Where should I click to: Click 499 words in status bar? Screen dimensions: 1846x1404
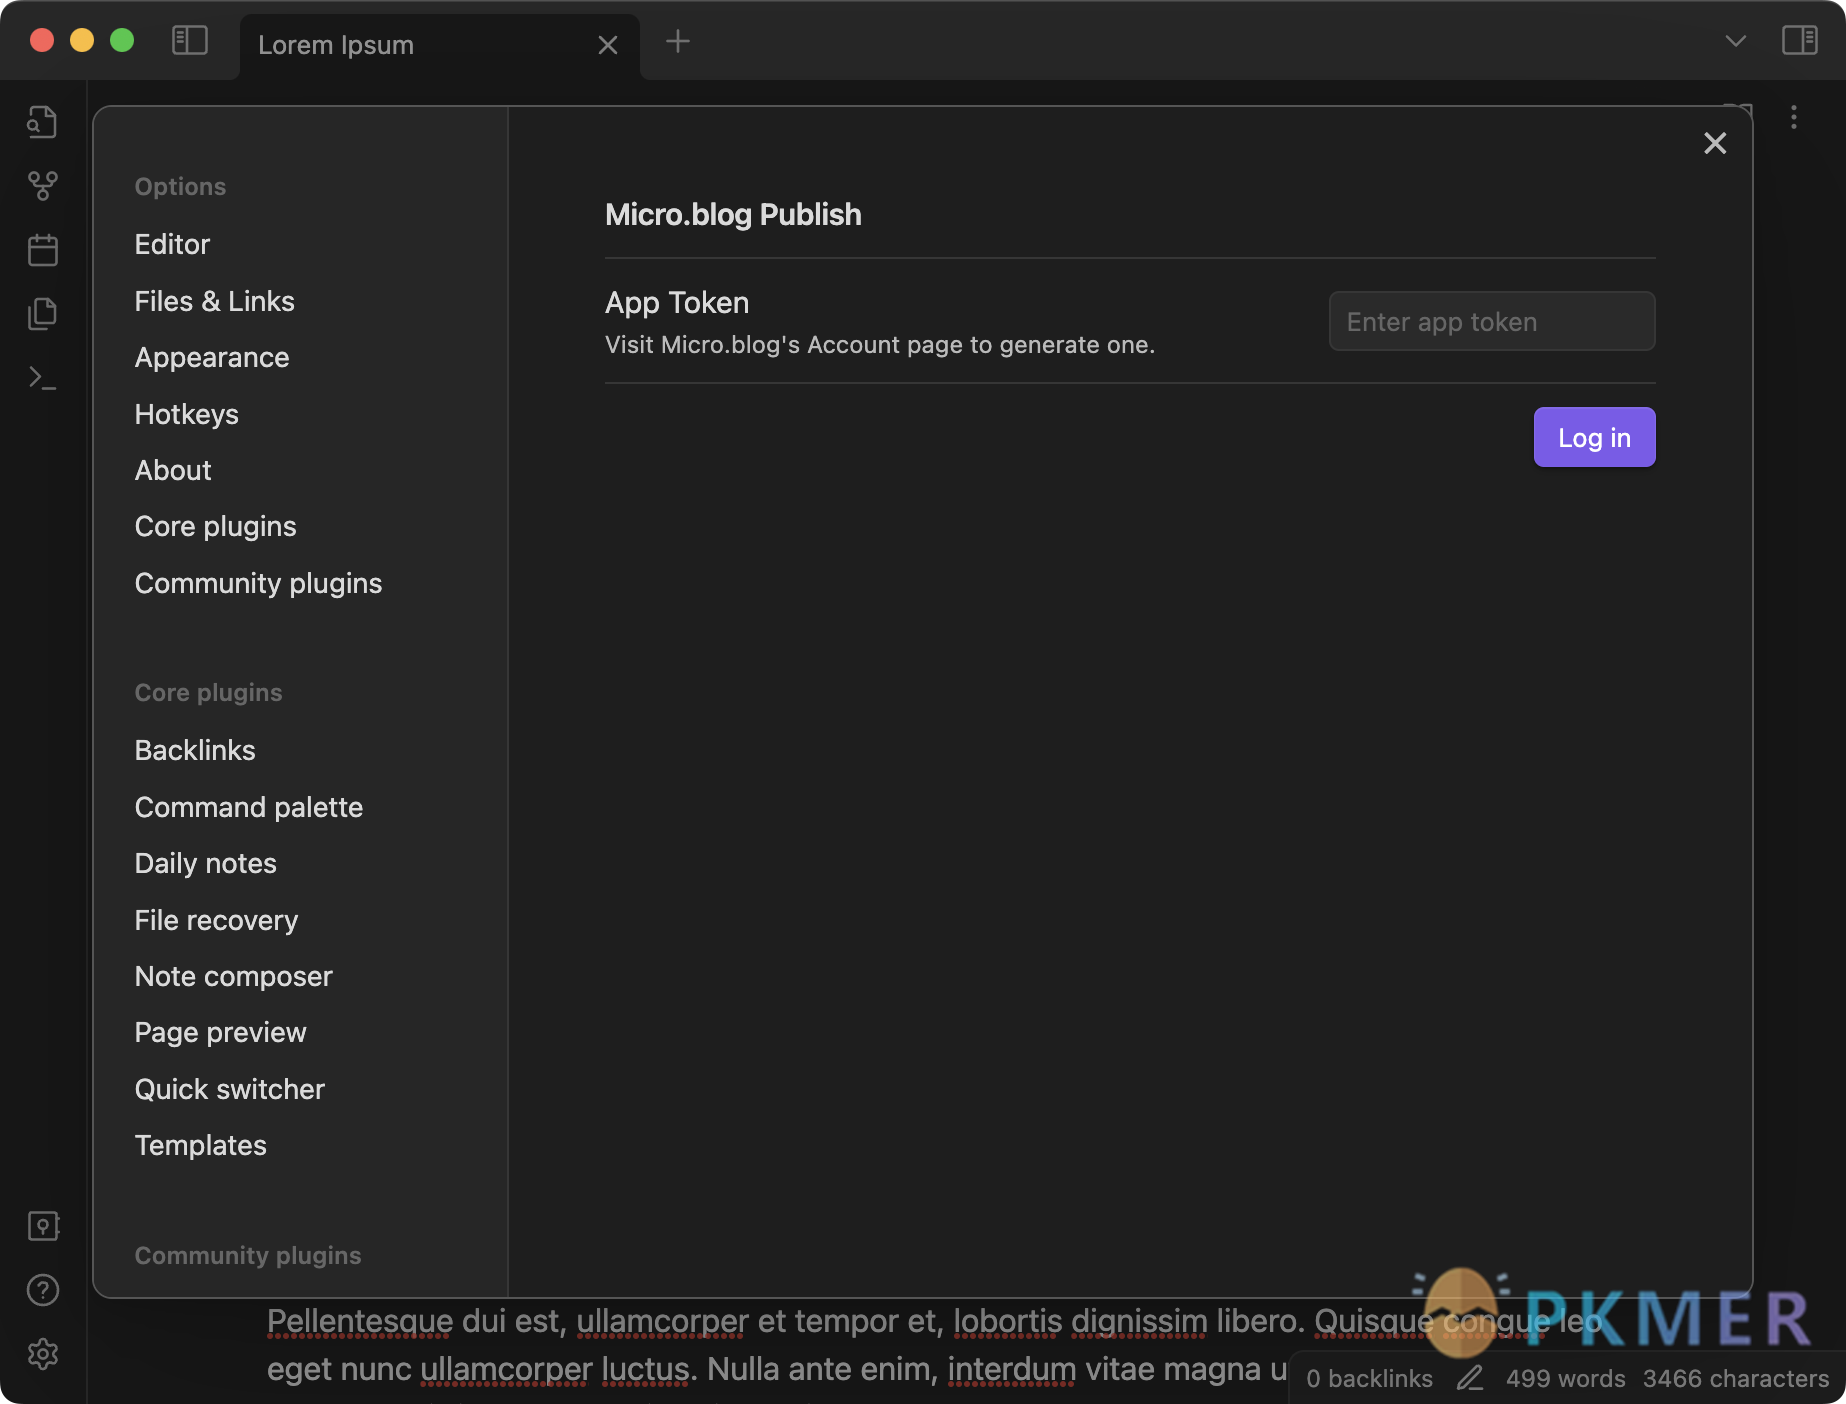coord(1565,1378)
